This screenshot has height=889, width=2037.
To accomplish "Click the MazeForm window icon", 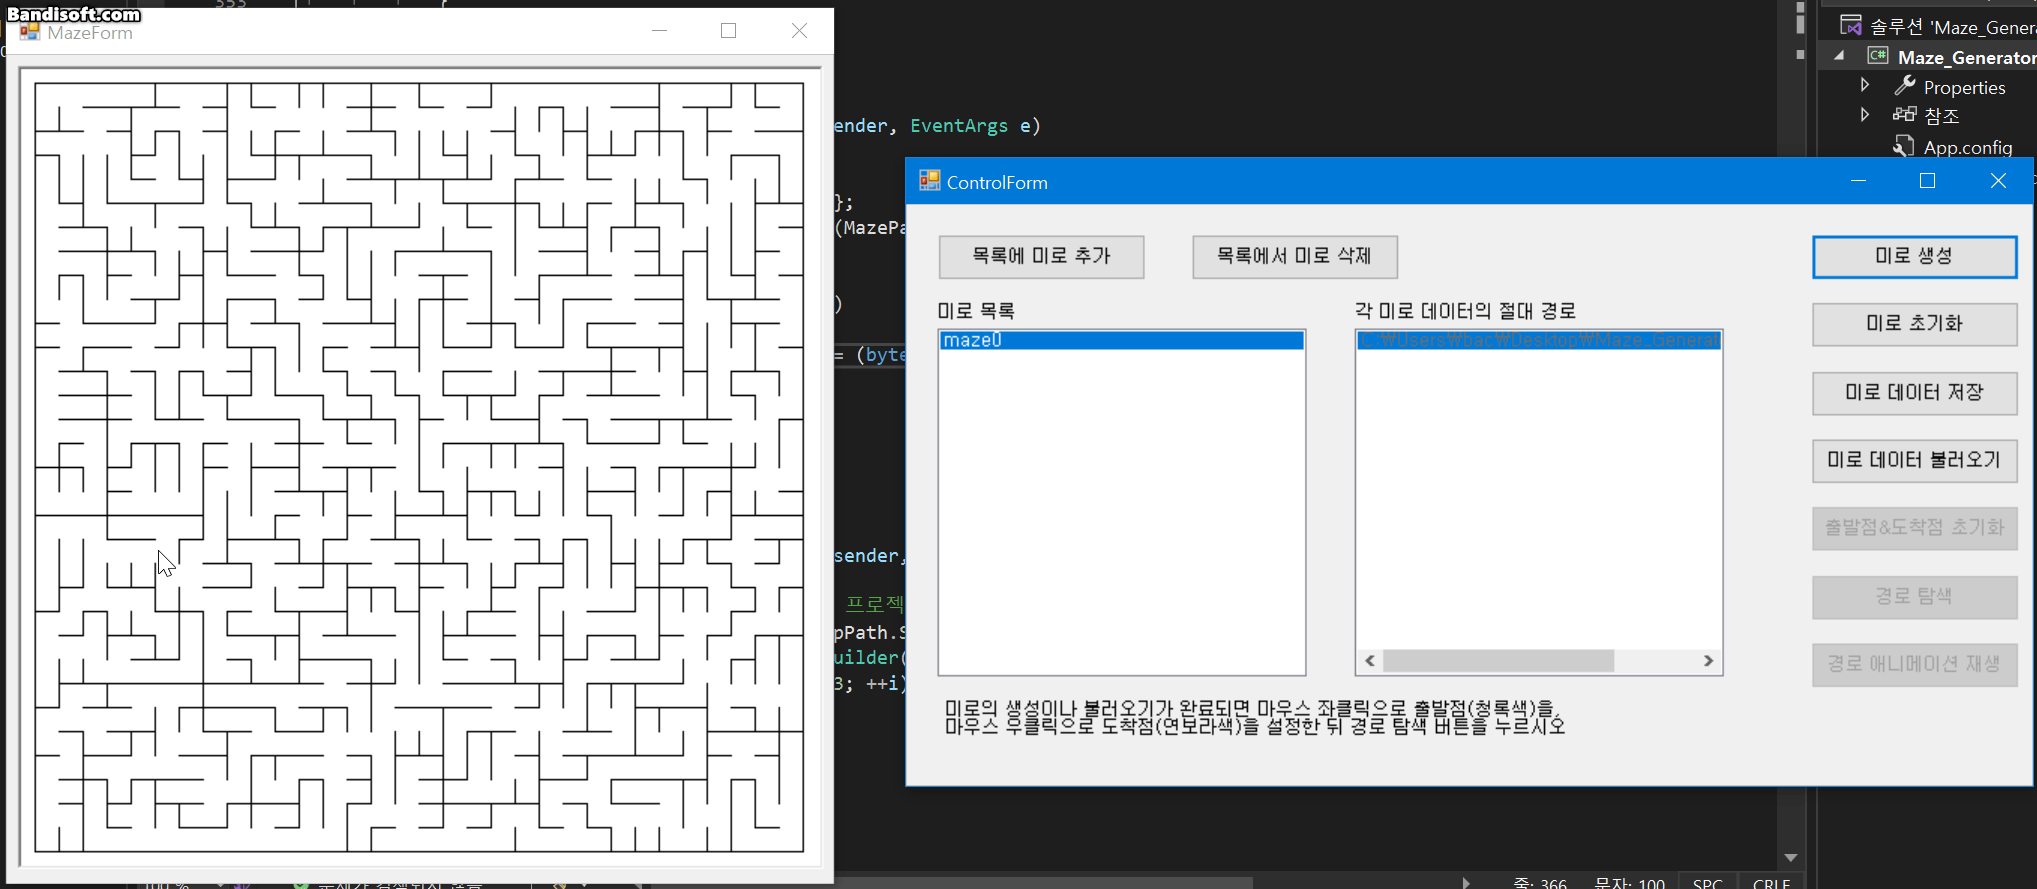I will tap(30, 32).
